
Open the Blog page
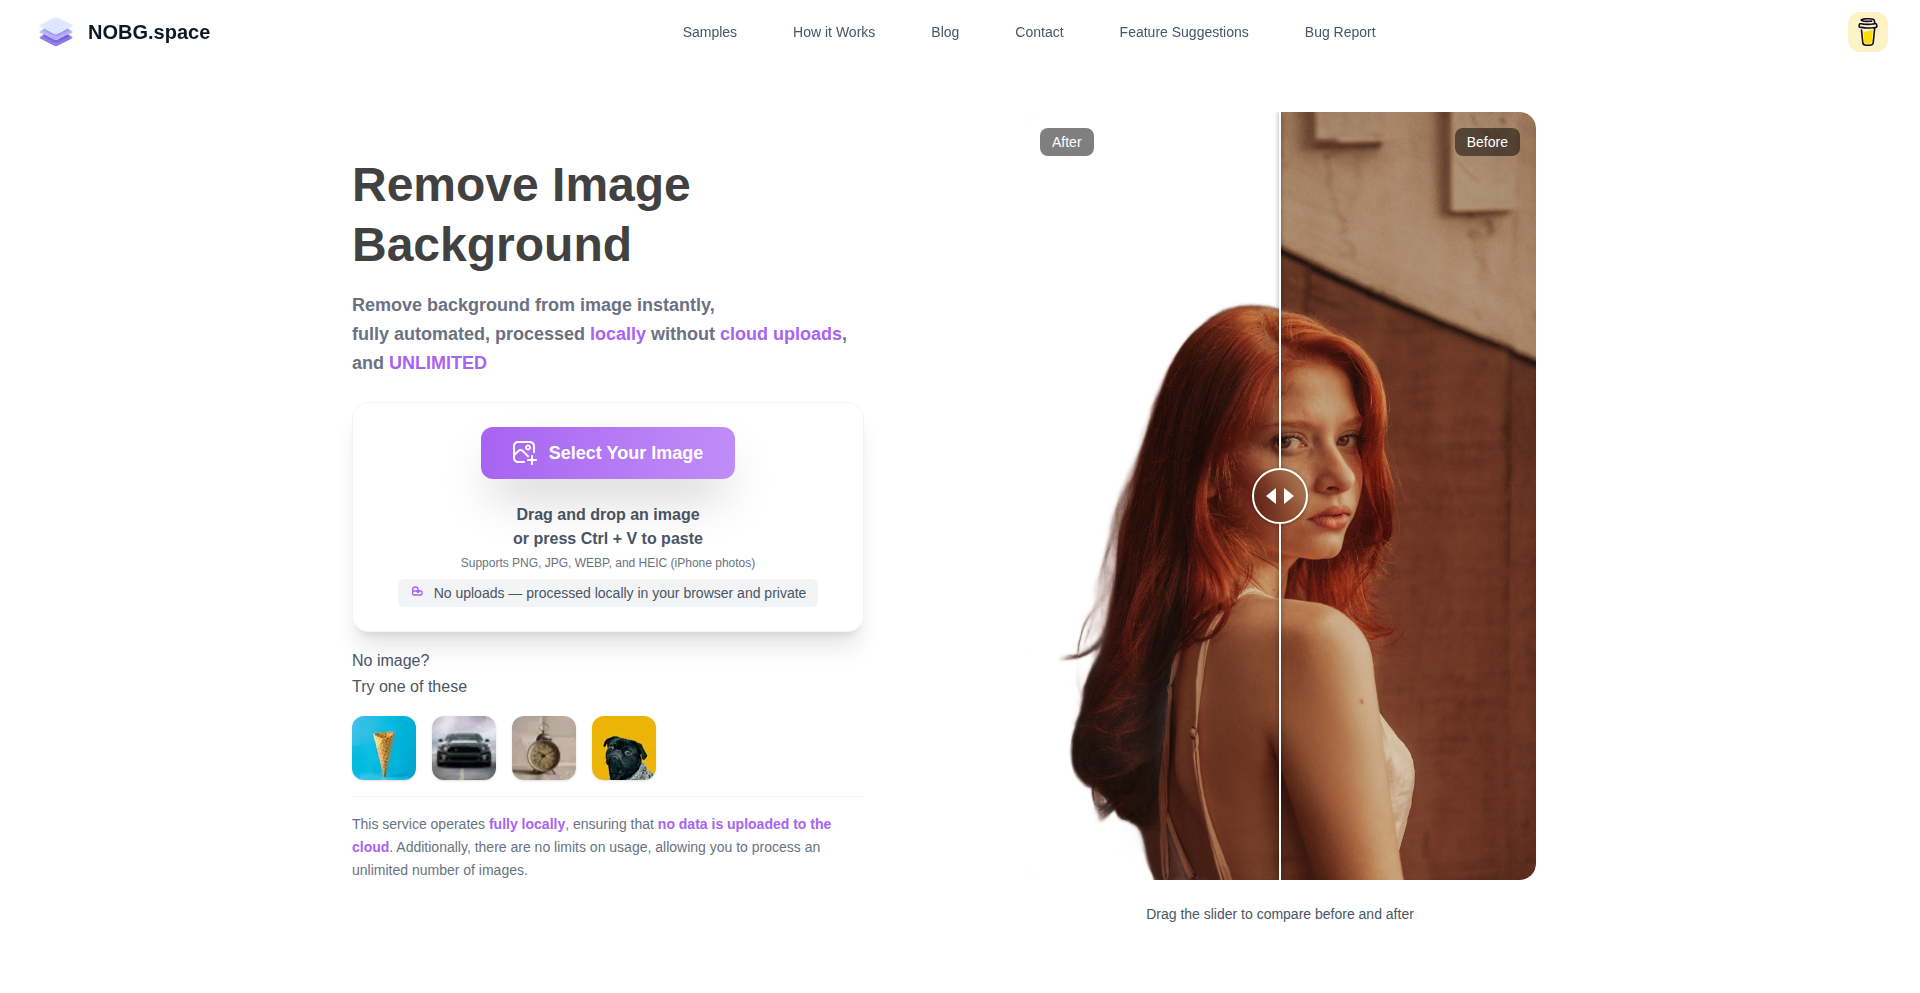pyautogui.click(x=945, y=32)
